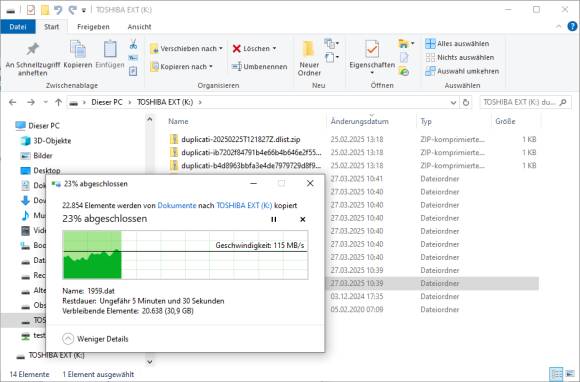The image size is (580, 382).
Task: Click the copy speed progress graph
Action: click(185, 255)
